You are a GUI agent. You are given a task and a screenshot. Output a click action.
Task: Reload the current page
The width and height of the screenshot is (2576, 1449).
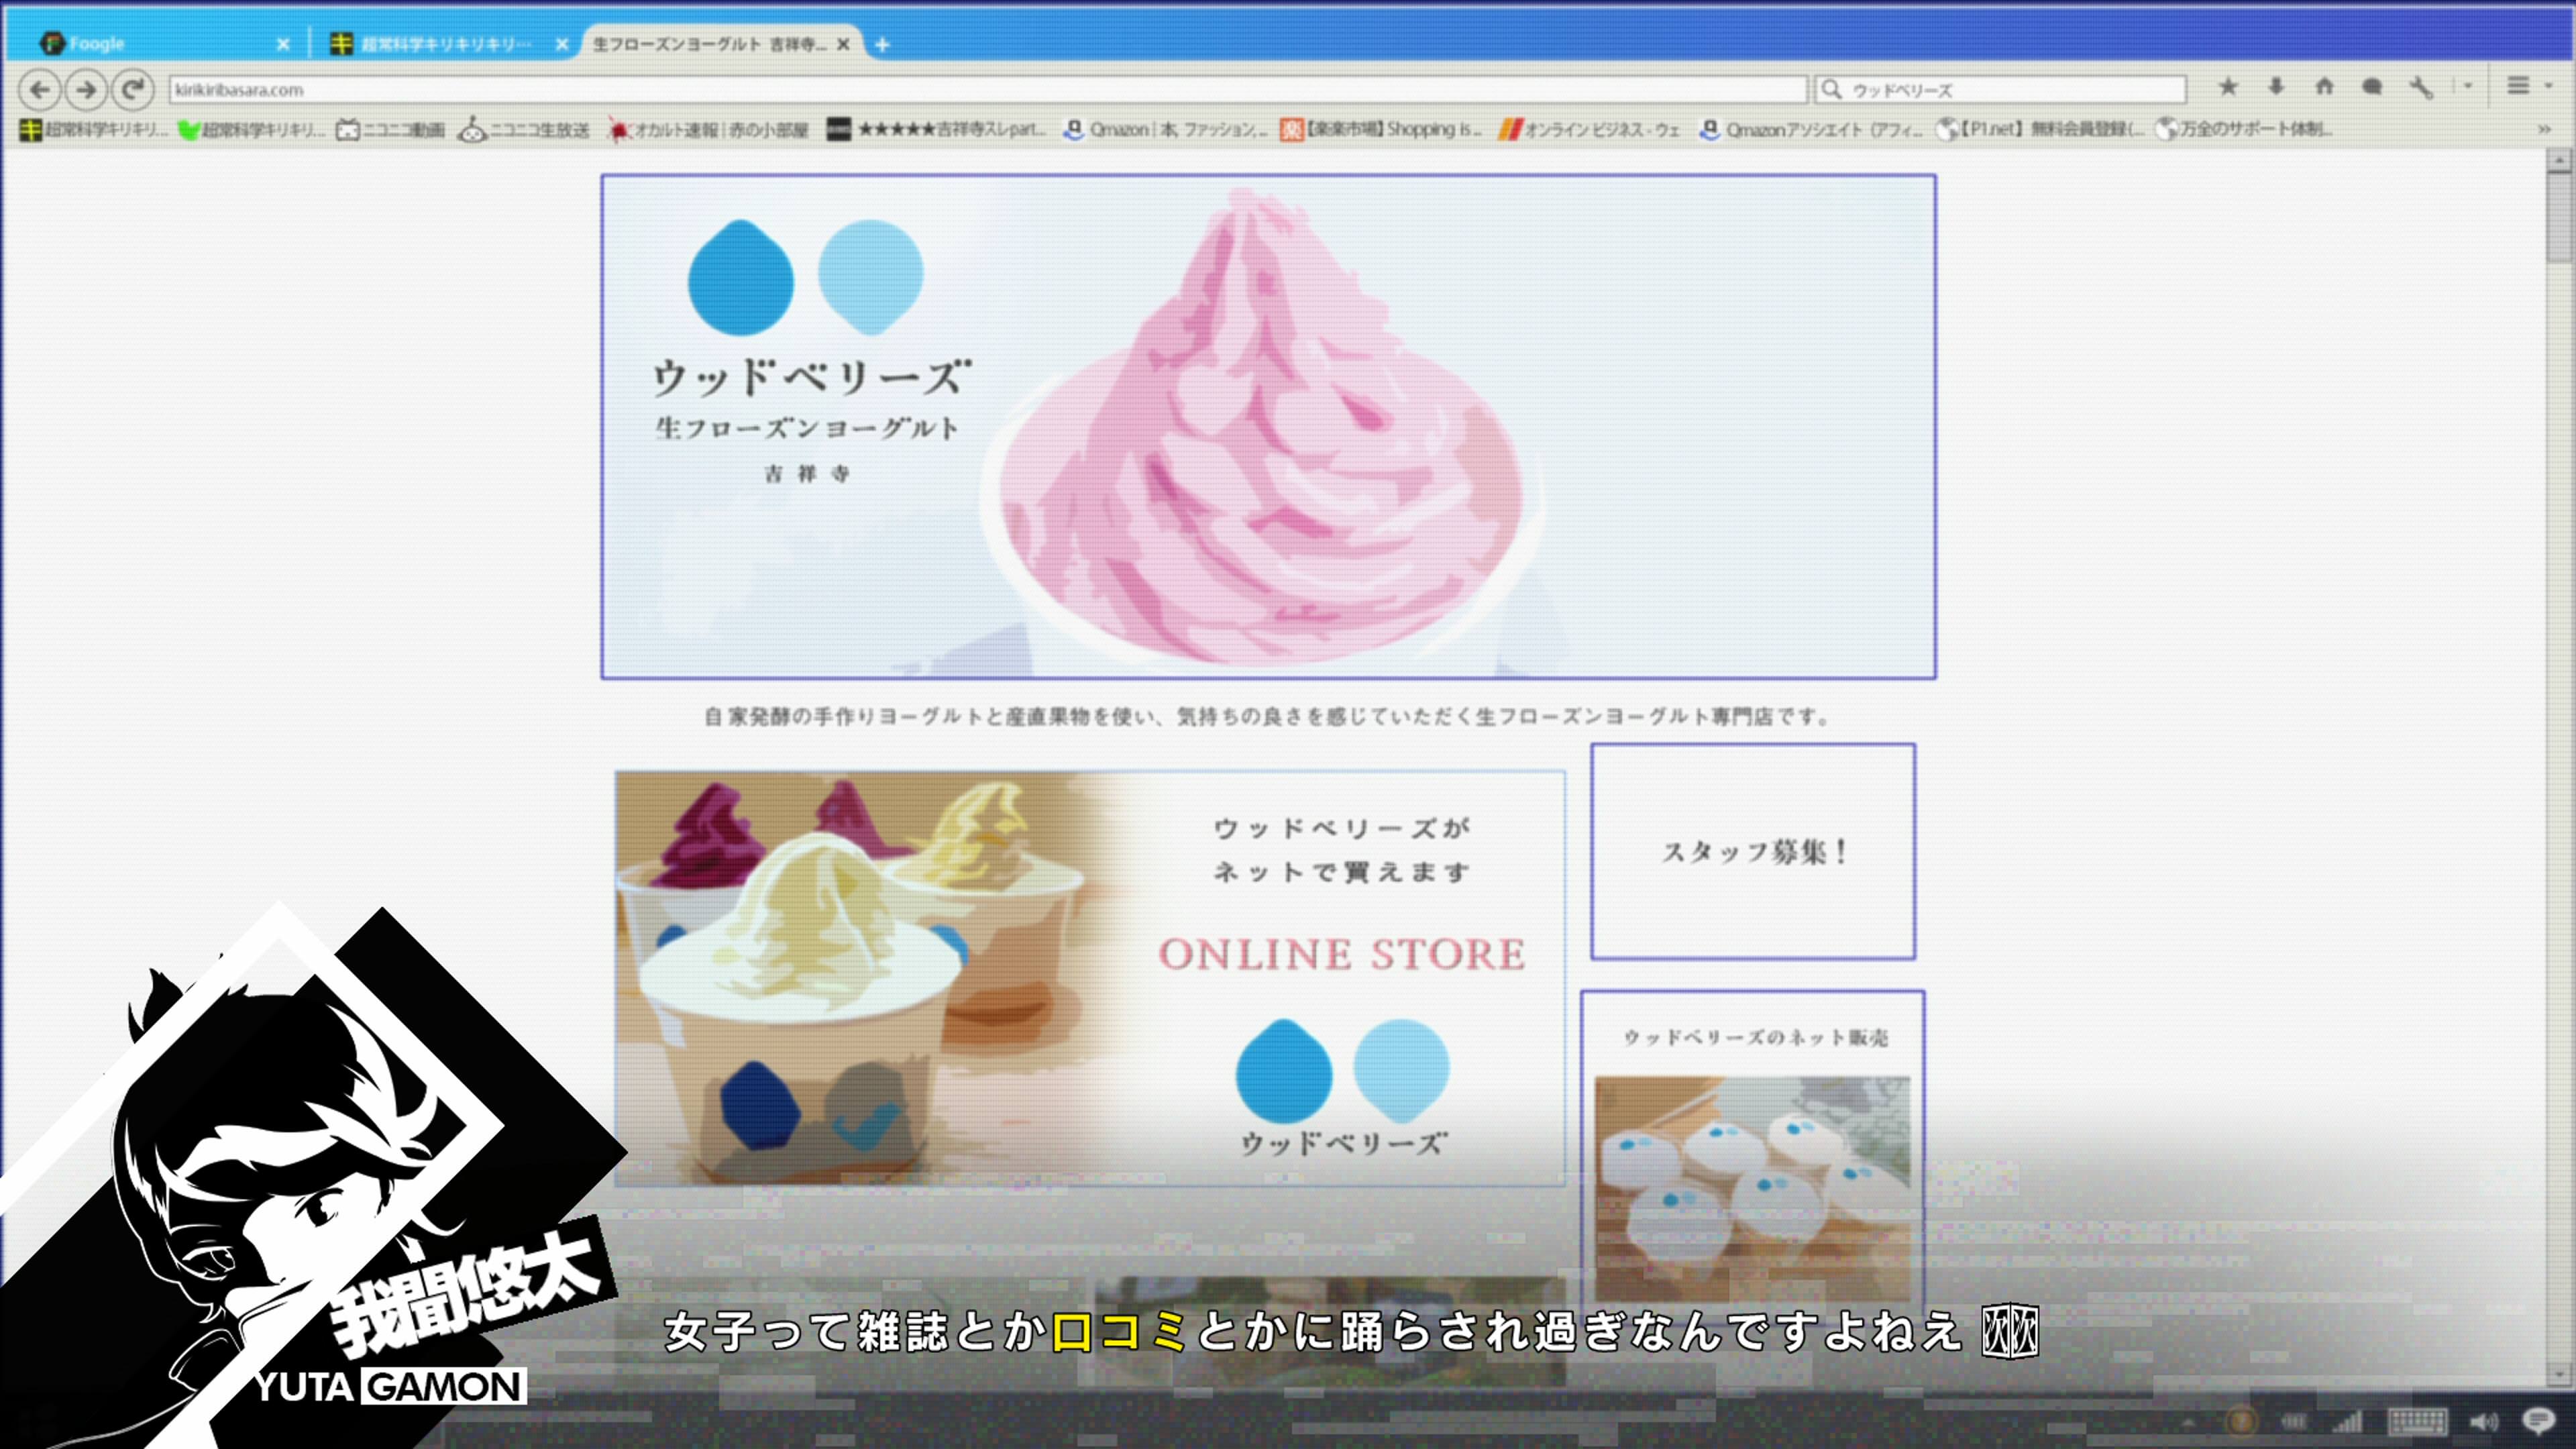tap(132, 90)
